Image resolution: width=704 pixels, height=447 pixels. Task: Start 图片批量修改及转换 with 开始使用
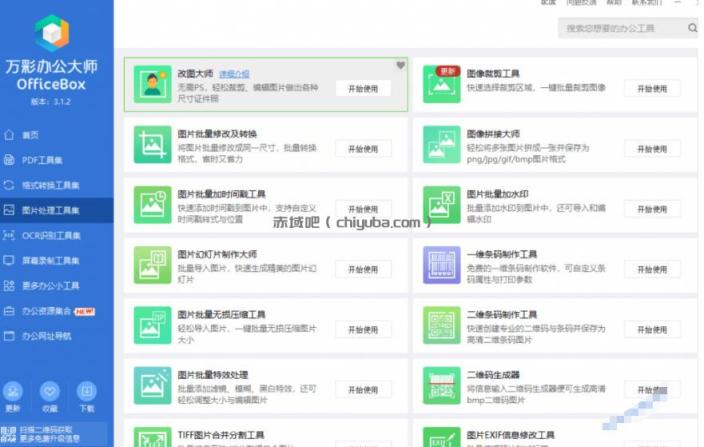point(363,149)
